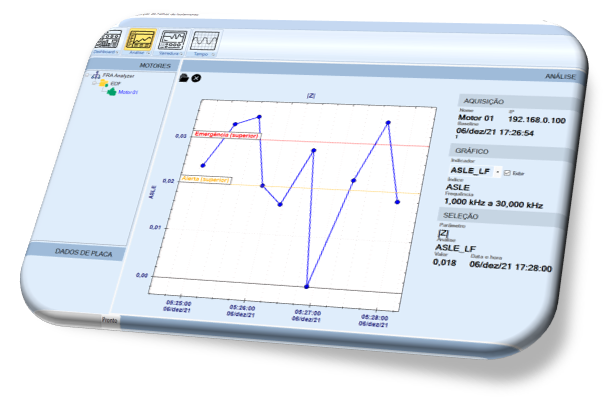Open the Varredura sweep icon
The image size is (607, 398).
tap(173, 40)
